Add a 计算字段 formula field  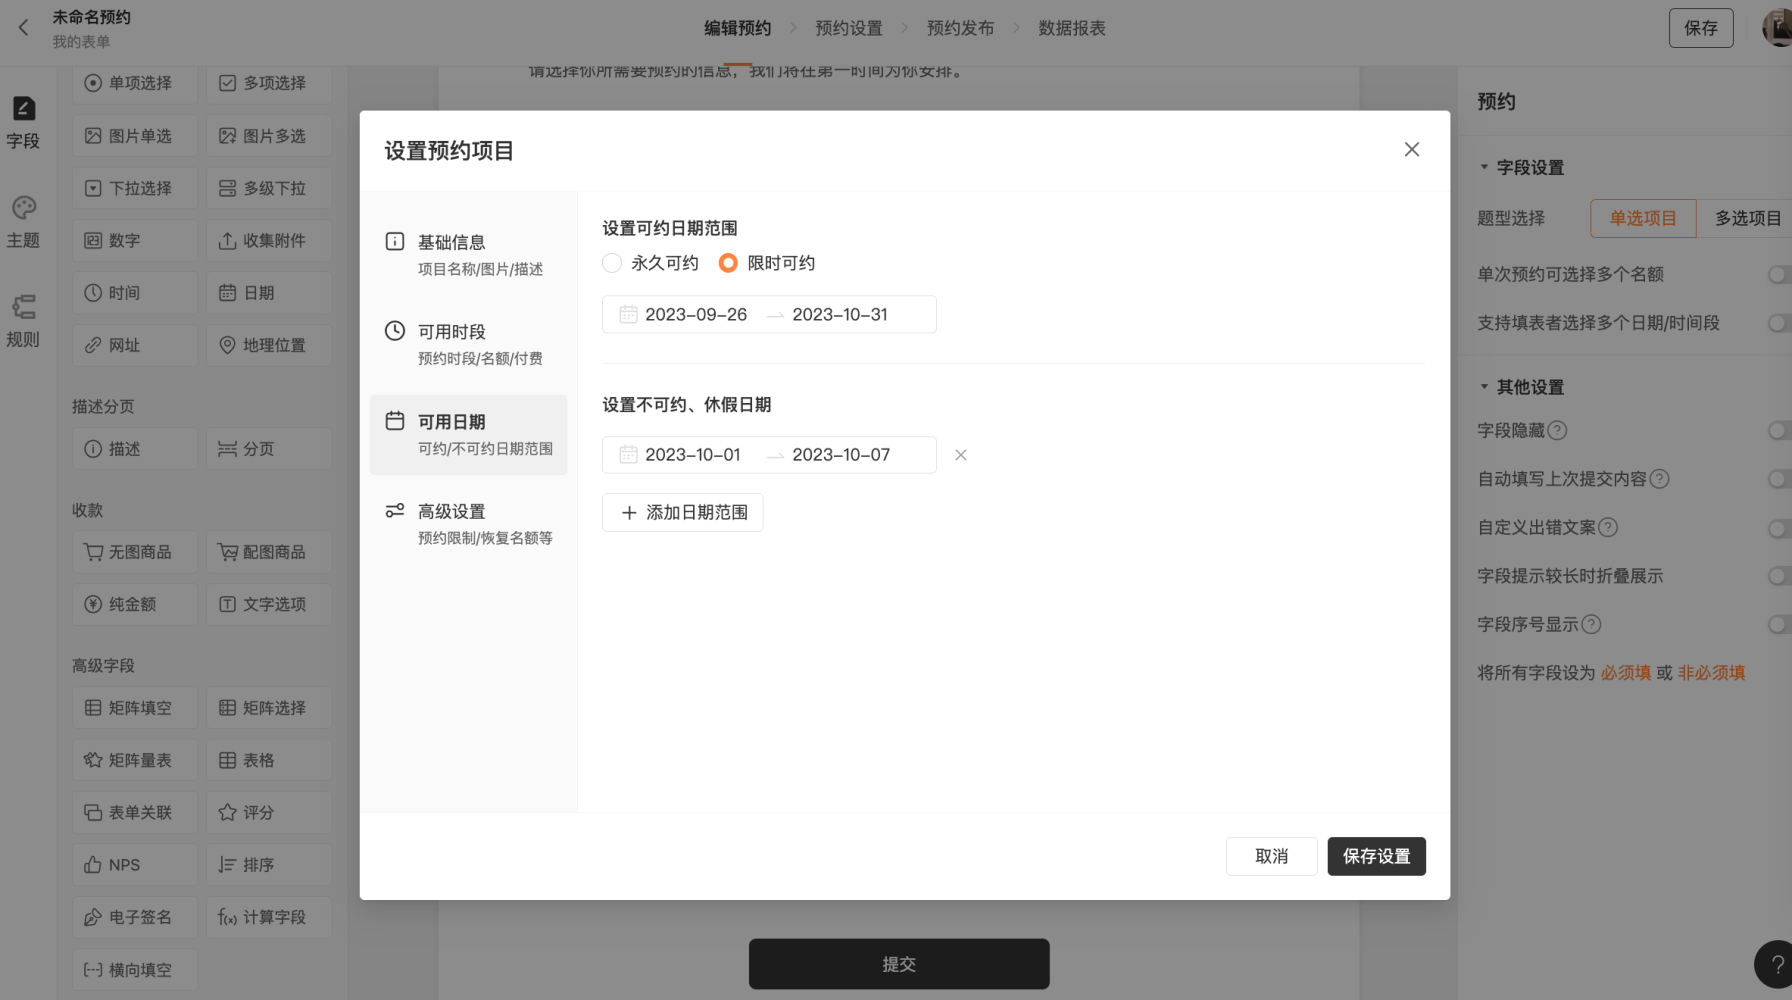(x=269, y=917)
